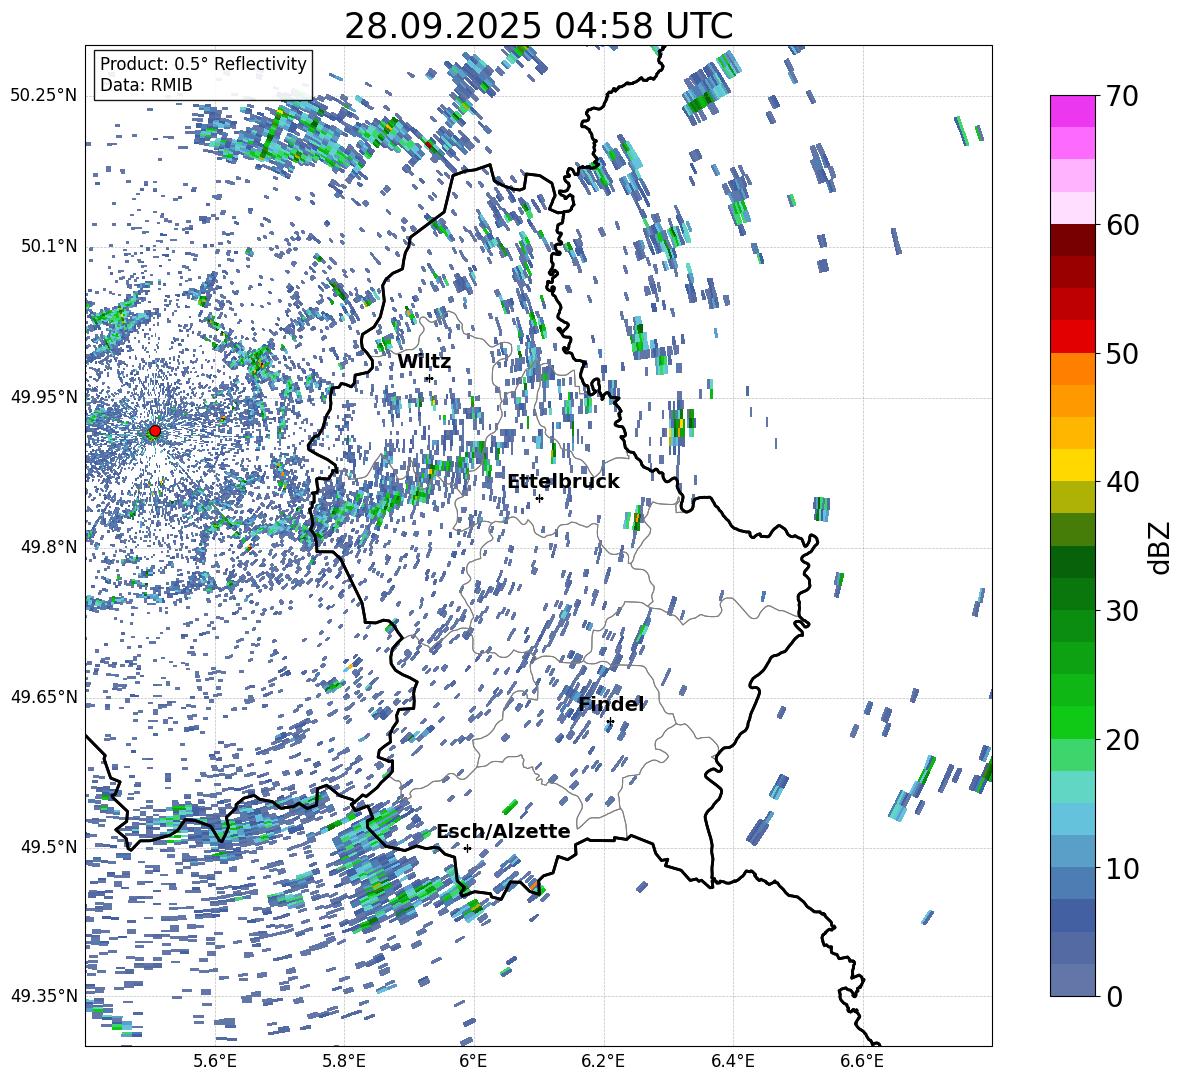
Task: Click the dBZ colorbar axis label
Action: [1160, 547]
